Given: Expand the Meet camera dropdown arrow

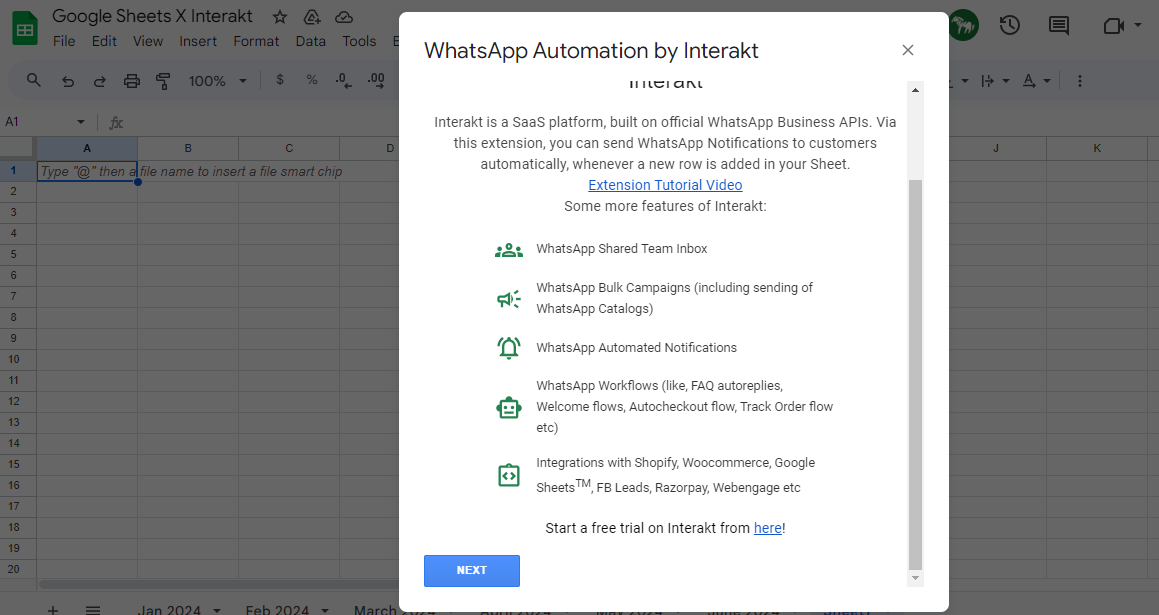Looking at the screenshot, I should (x=1140, y=27).
